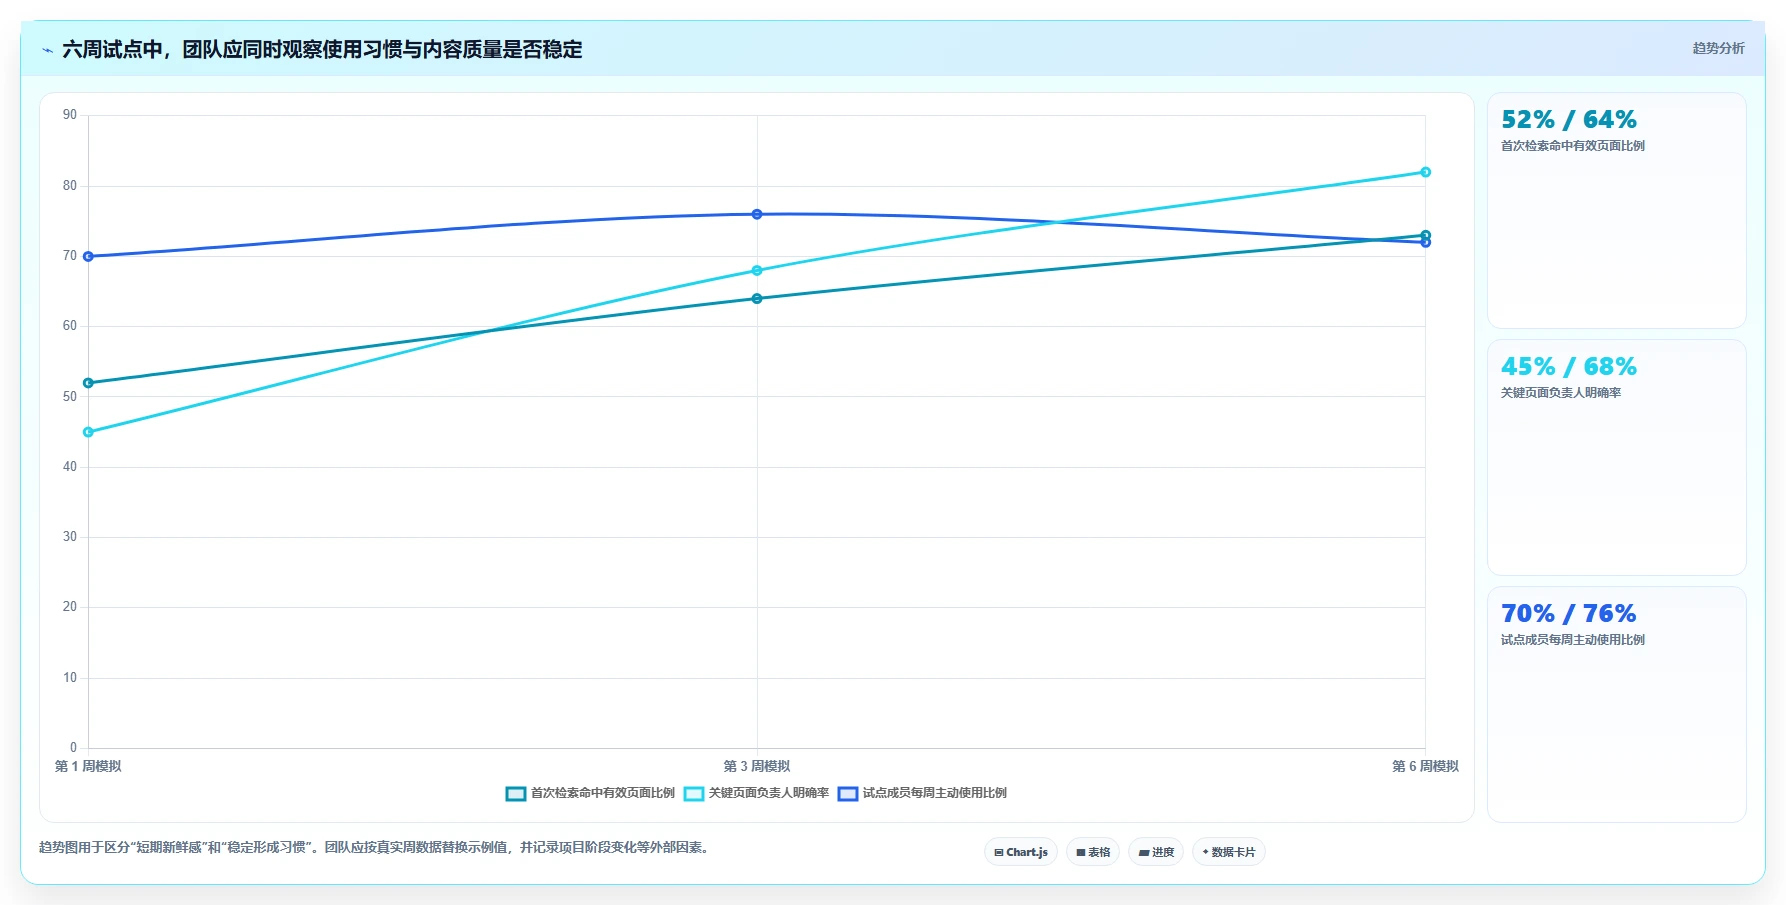This screenshot has height=905, width=1786.
Task: Click week 1 point of dark blue line at 70
Action: [x=88, y=257]
